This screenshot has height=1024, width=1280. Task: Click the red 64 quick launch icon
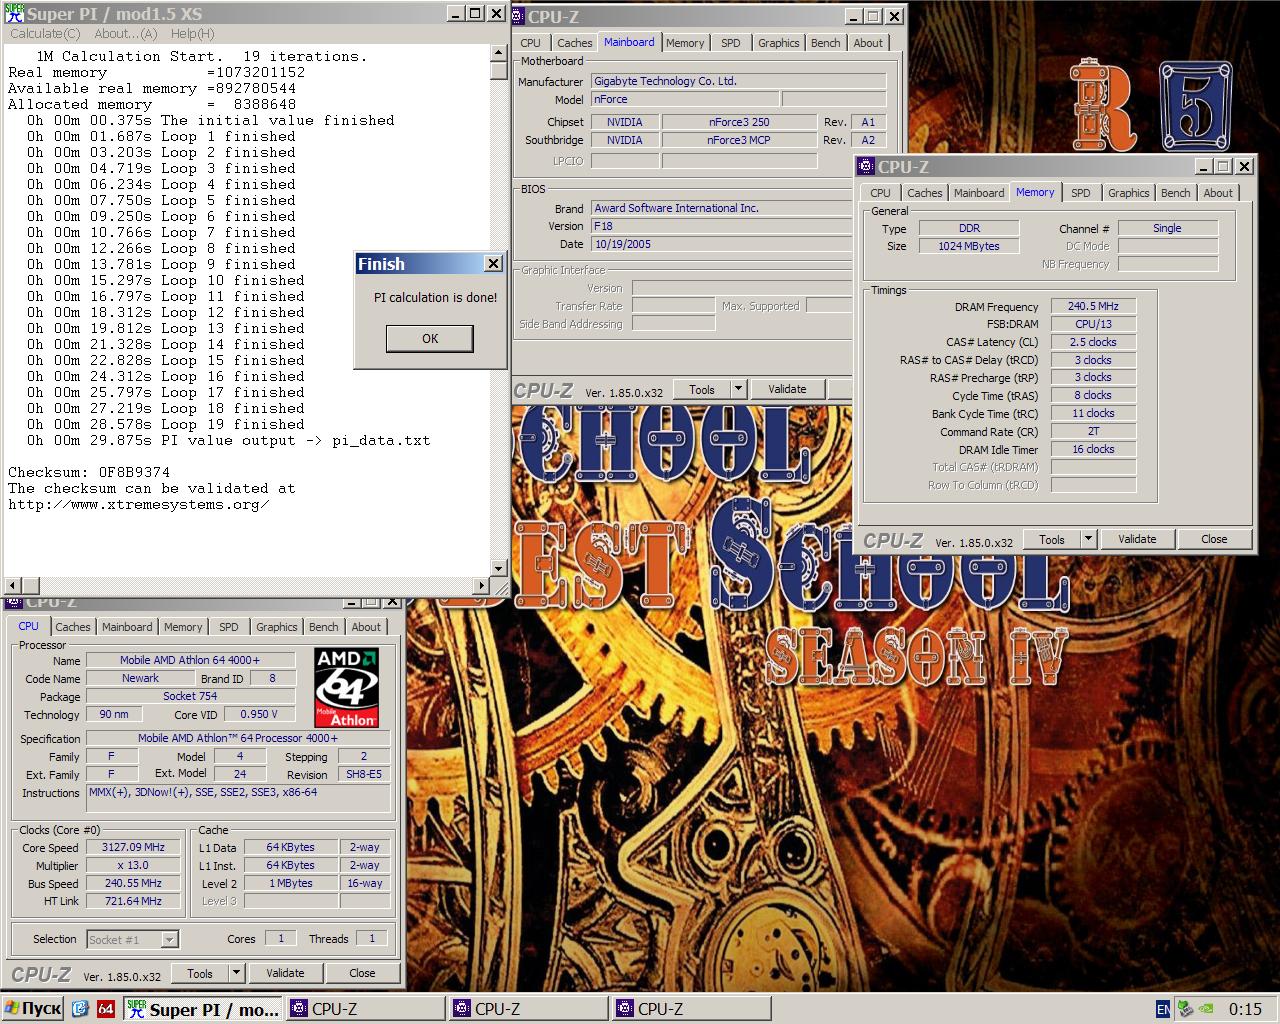click(x=106, y=1009)
